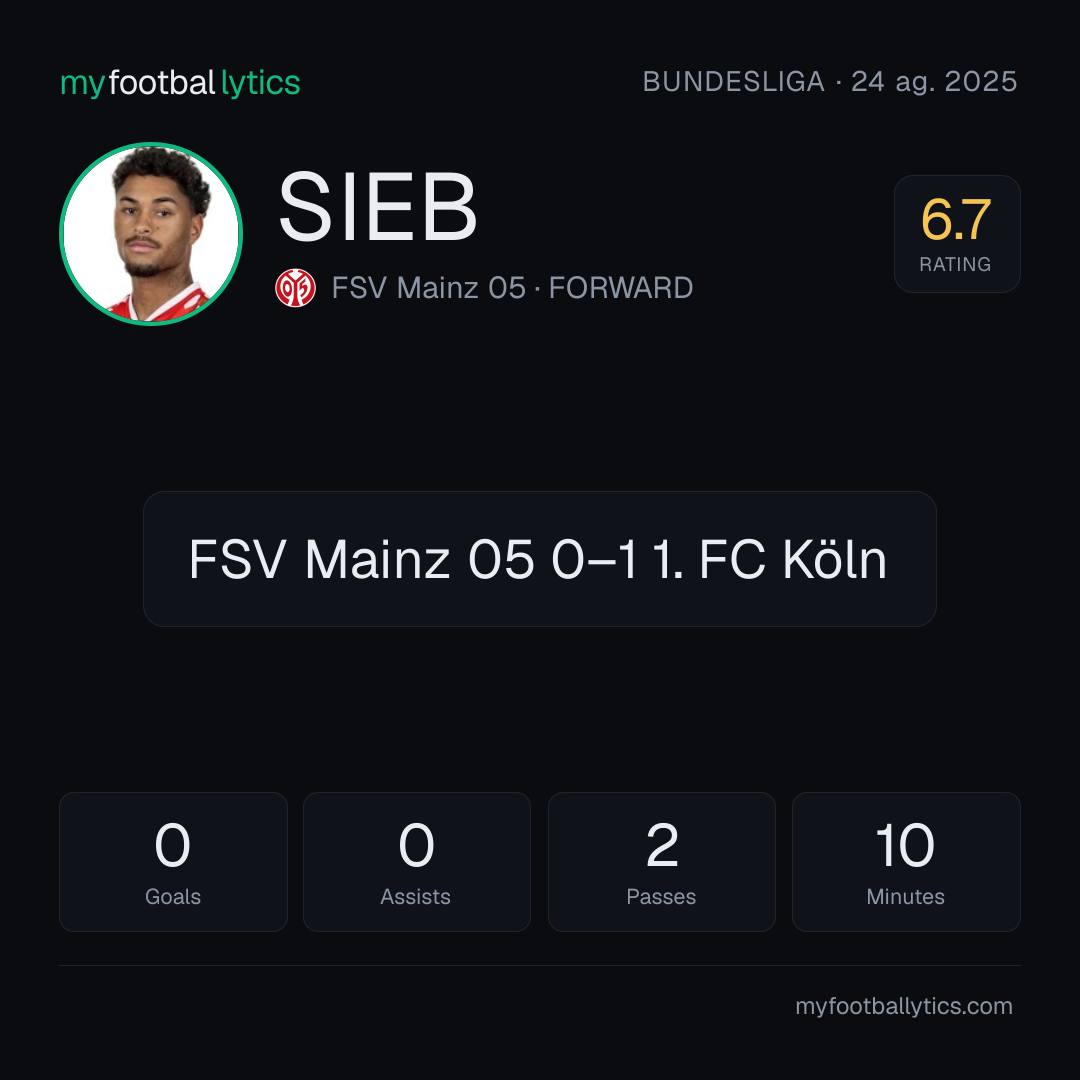1080x1080 pixels.
Task: Click the Goals stat card
Action: pos(173,862)
